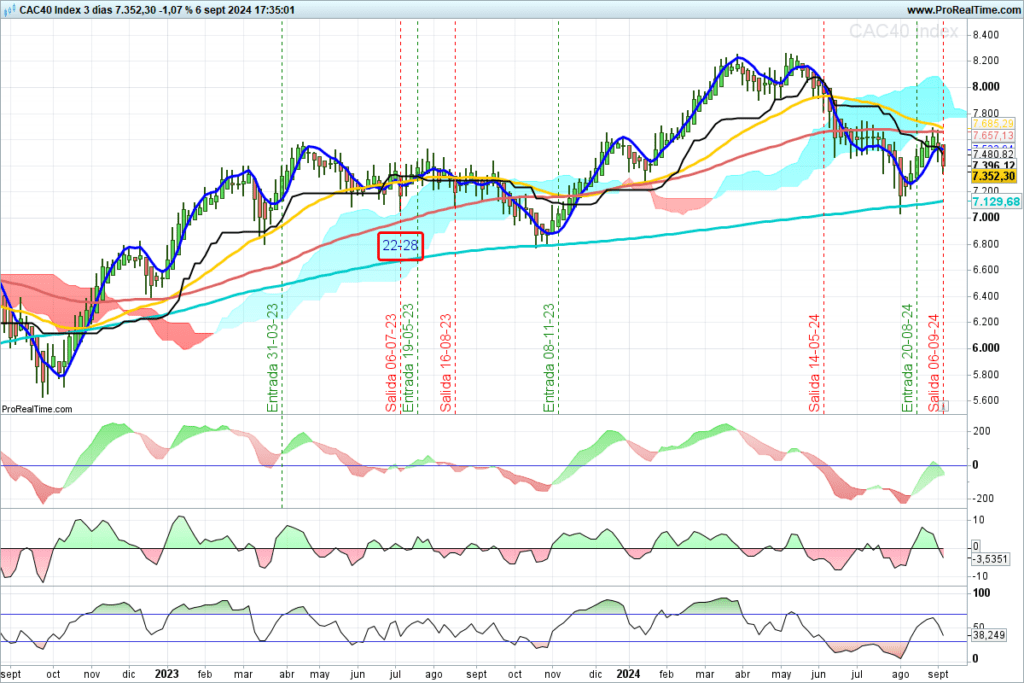
Task: Click the pink 7.657,13 price label
Action: pyautogui.click(x=993, y=135)
